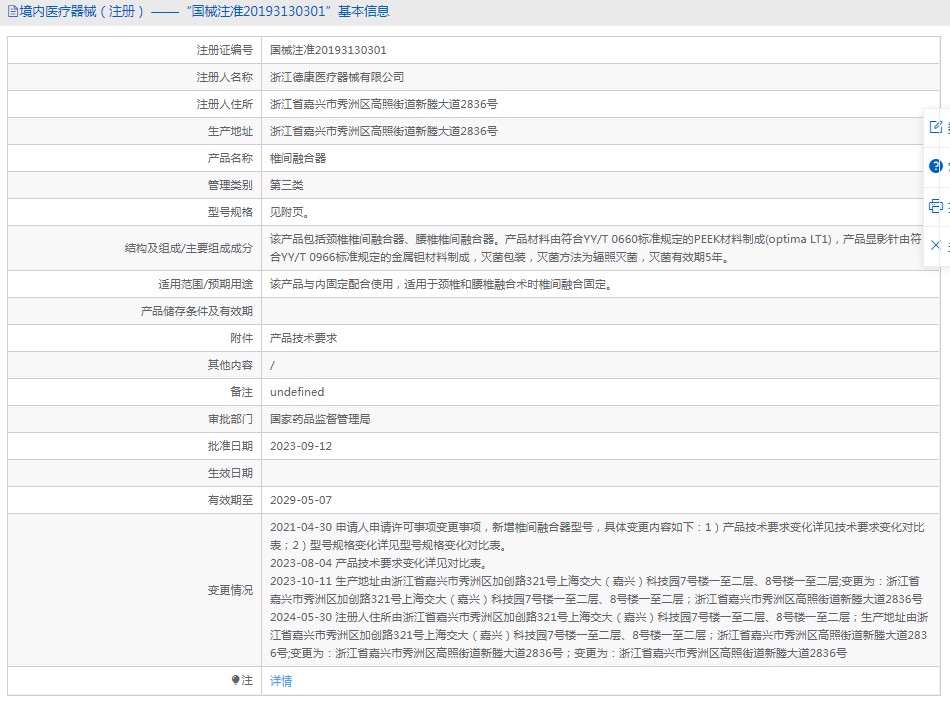Click the 产品技术要求 attachment text
Viewport: 950px width, 701px height.
[303, 338]
